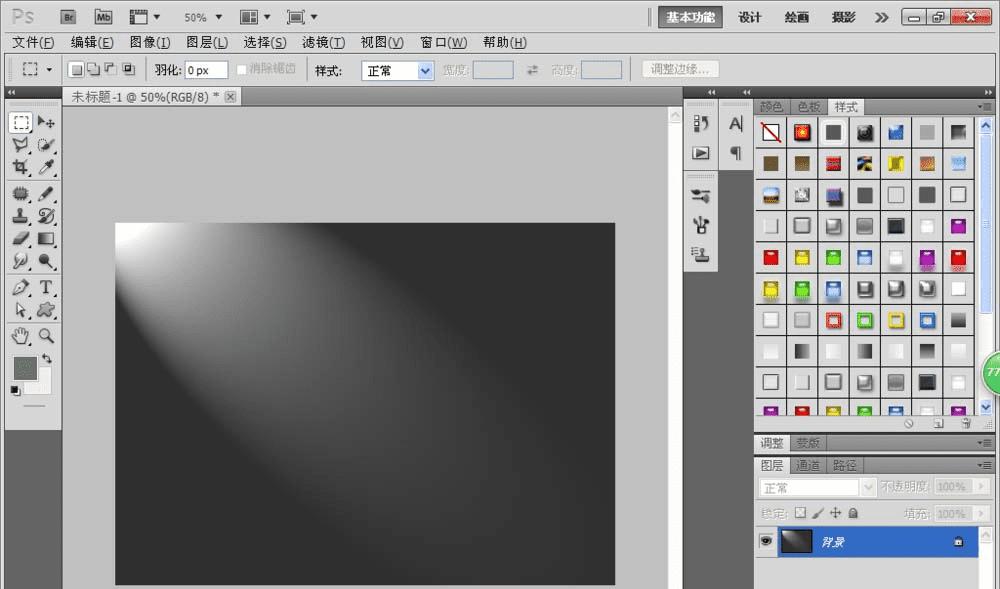Choose the 'Add to selection' mode button
1000x589 pixels.
click(x=93, y=70)
